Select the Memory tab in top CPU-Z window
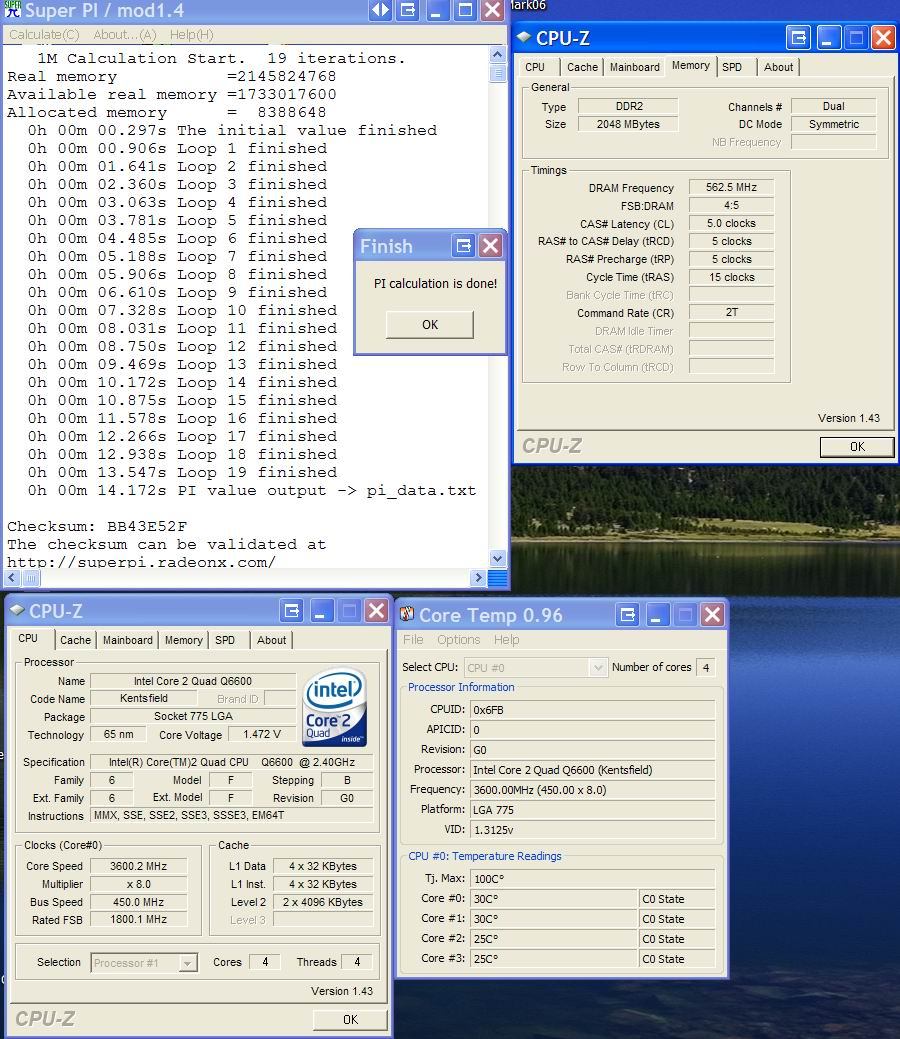Image resolution: width=900 pixels, height=1039 pixels. click(x=691, y=66)
